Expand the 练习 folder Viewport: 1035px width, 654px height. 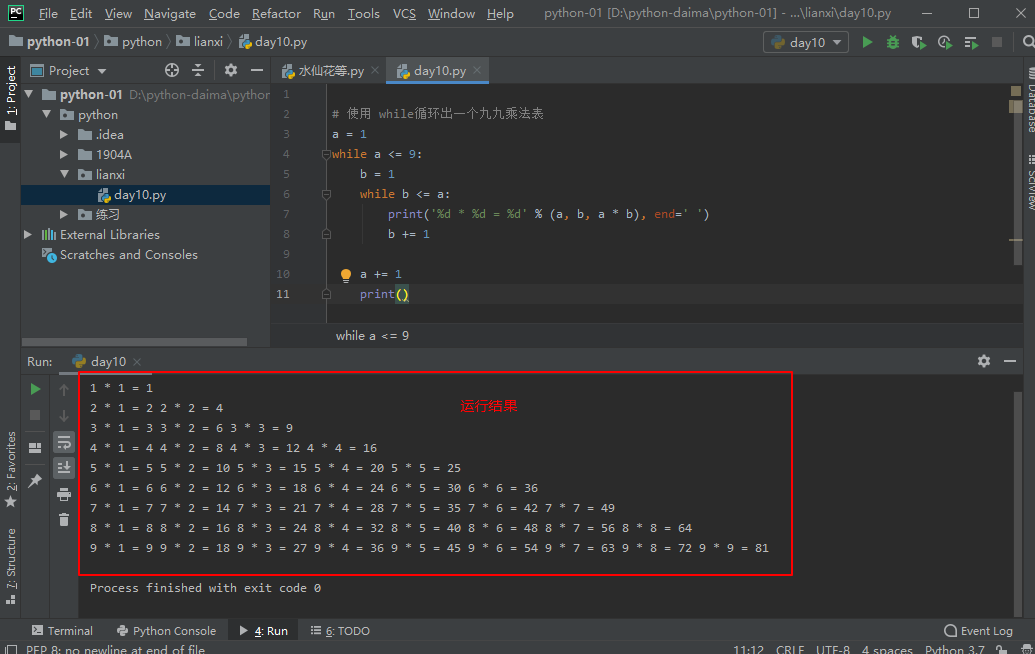tap(64, 214)
